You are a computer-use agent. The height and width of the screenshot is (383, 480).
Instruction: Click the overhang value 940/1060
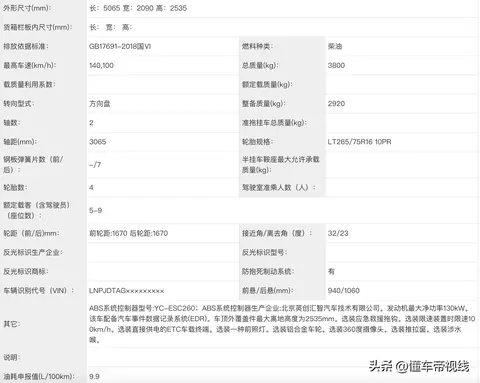point(344,290)
